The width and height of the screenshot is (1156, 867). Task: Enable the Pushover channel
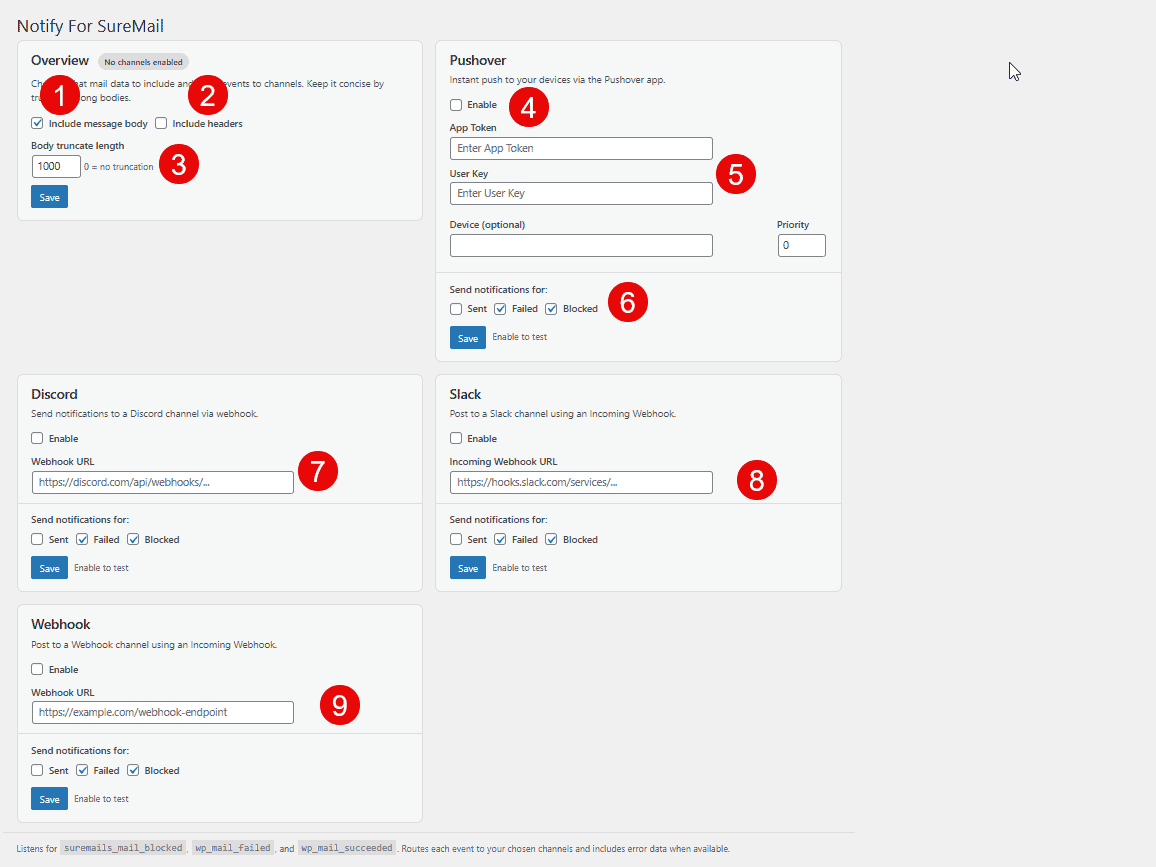(x=456, y=105)
